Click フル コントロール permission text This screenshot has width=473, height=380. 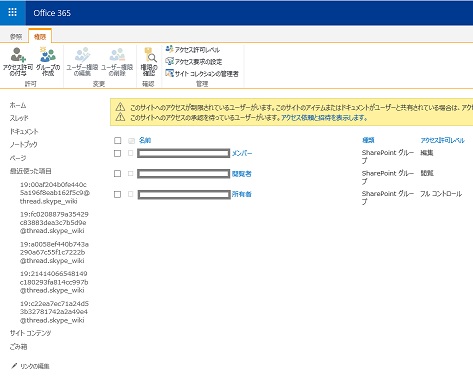pyautogui.click(x=441, y=194)
